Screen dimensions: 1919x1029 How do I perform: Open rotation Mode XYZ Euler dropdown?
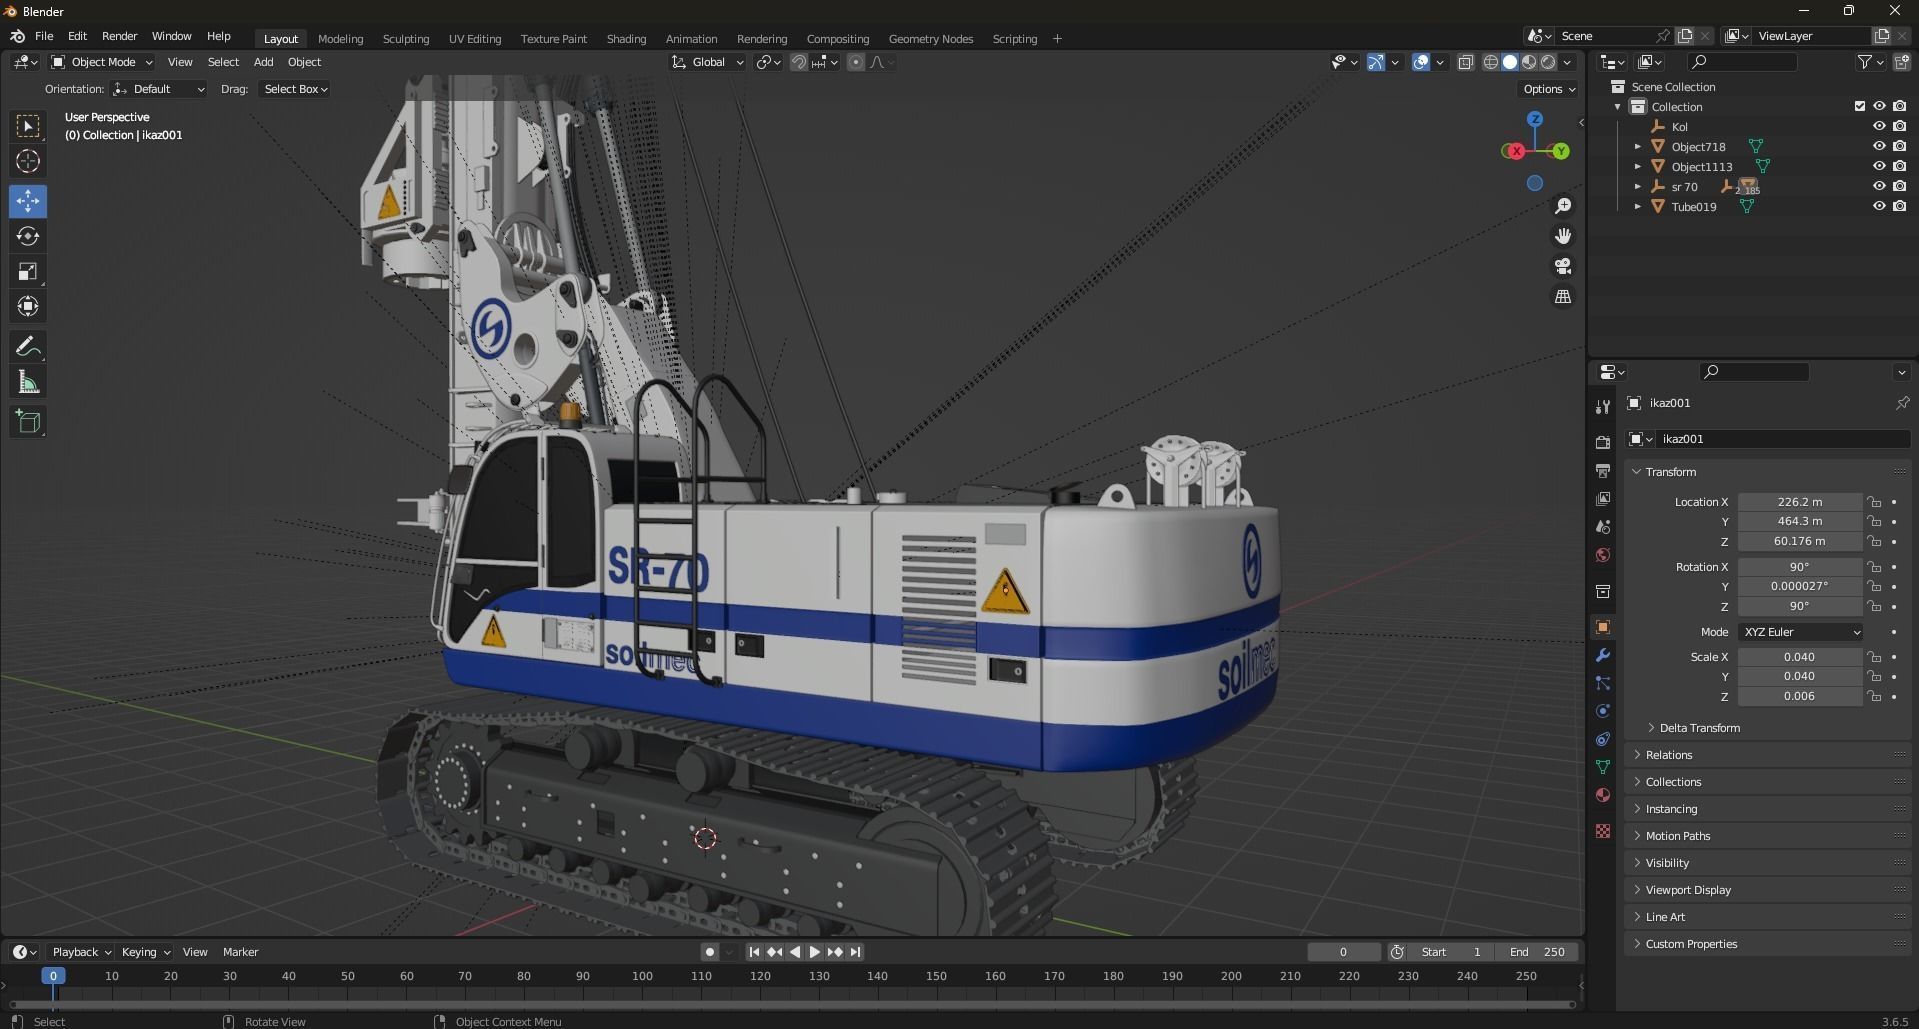point(1800,632)
